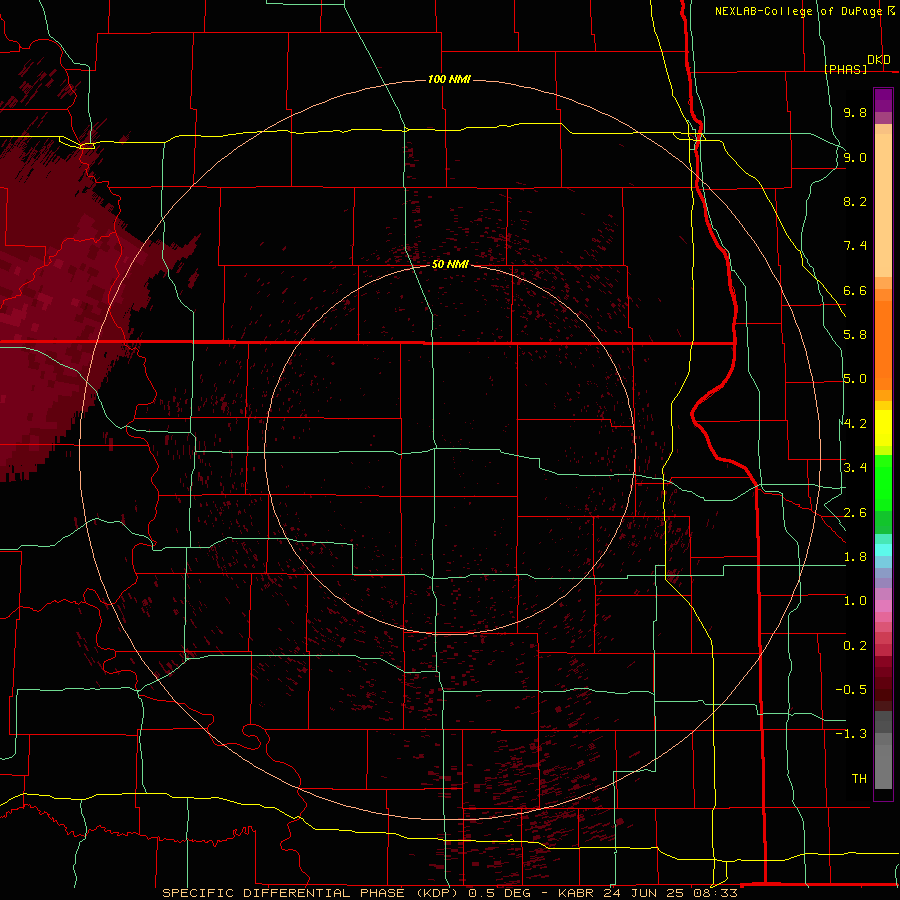
Task: Click the DKD product label
Action: click(x=878, y=60)
